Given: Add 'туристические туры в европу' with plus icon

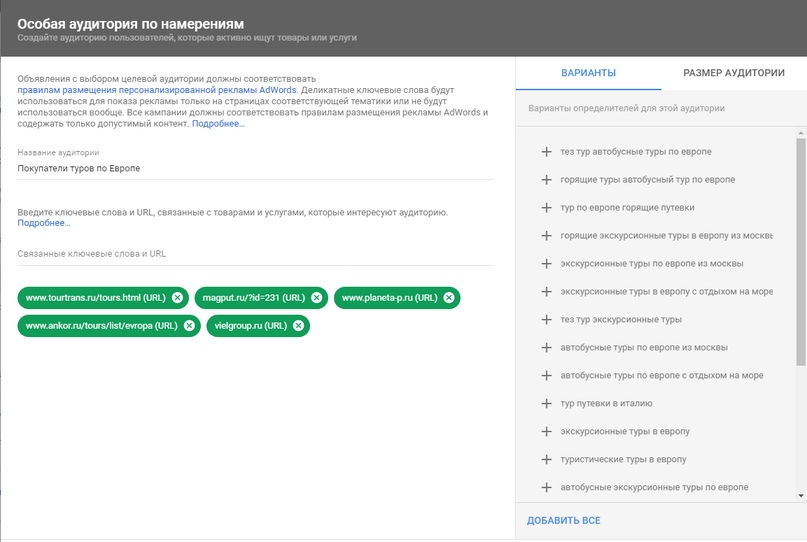Looking at the screenshot, I should 546,459.
